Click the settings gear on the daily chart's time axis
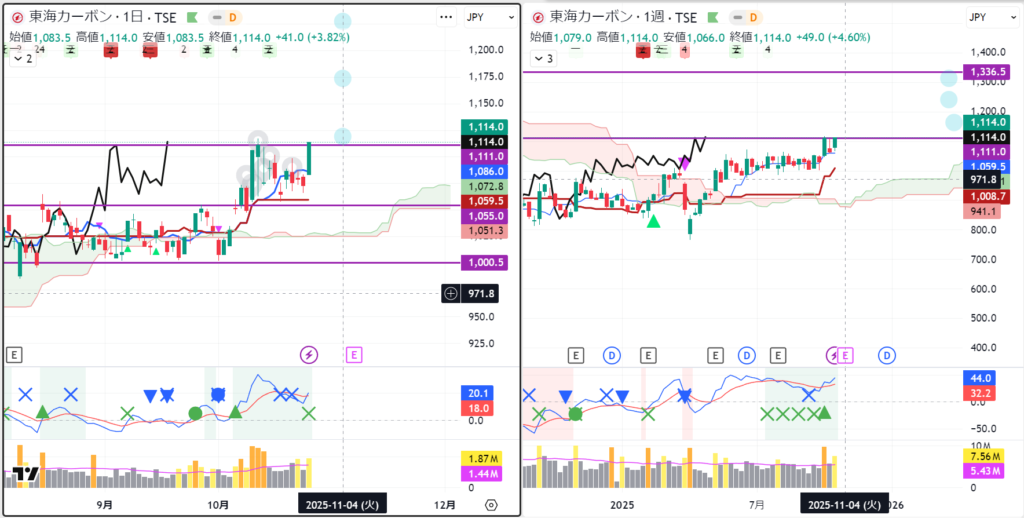Viewport: 1024px width, 518px height. point(491,504)
